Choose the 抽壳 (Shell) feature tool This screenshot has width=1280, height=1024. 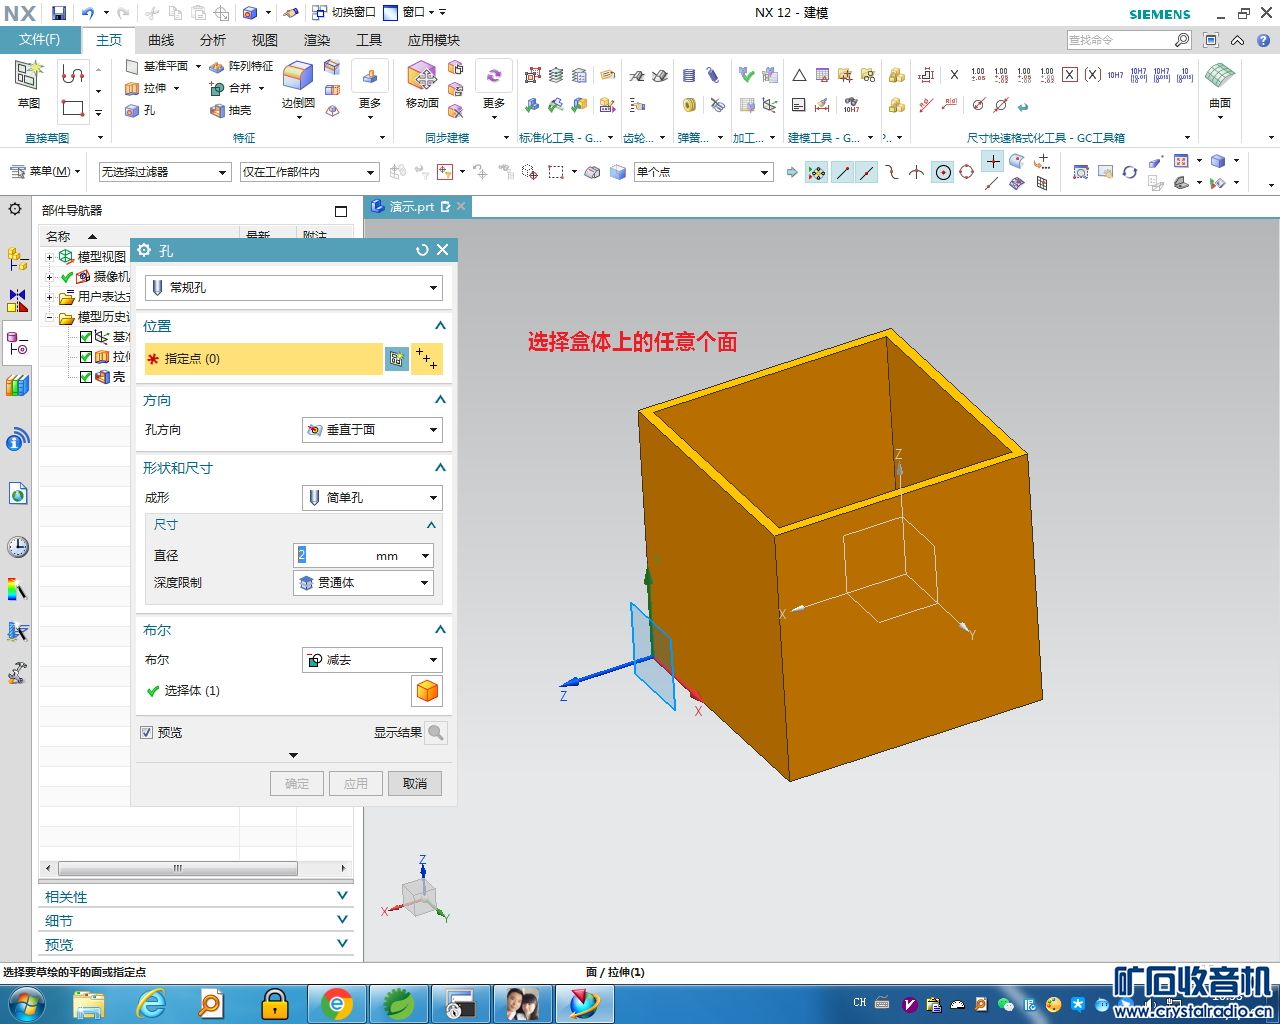click(231, 110)
